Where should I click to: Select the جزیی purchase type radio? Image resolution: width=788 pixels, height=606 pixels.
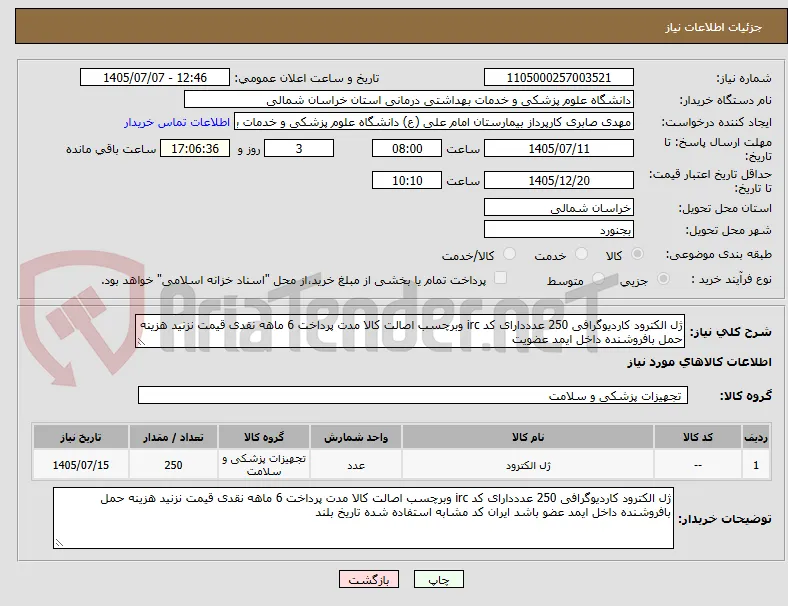click(663, 278)
